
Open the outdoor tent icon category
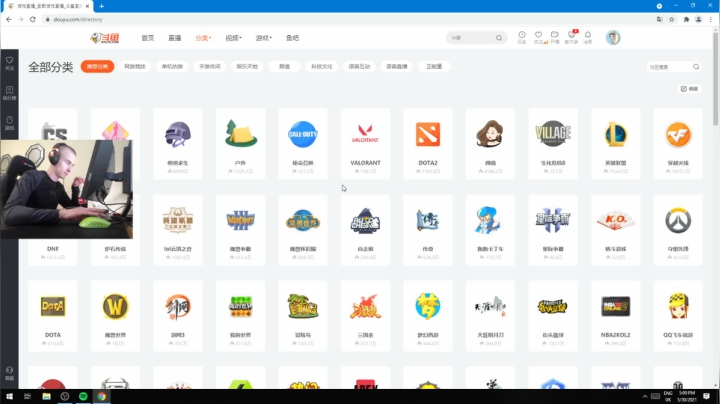click(x=241, y=144)
